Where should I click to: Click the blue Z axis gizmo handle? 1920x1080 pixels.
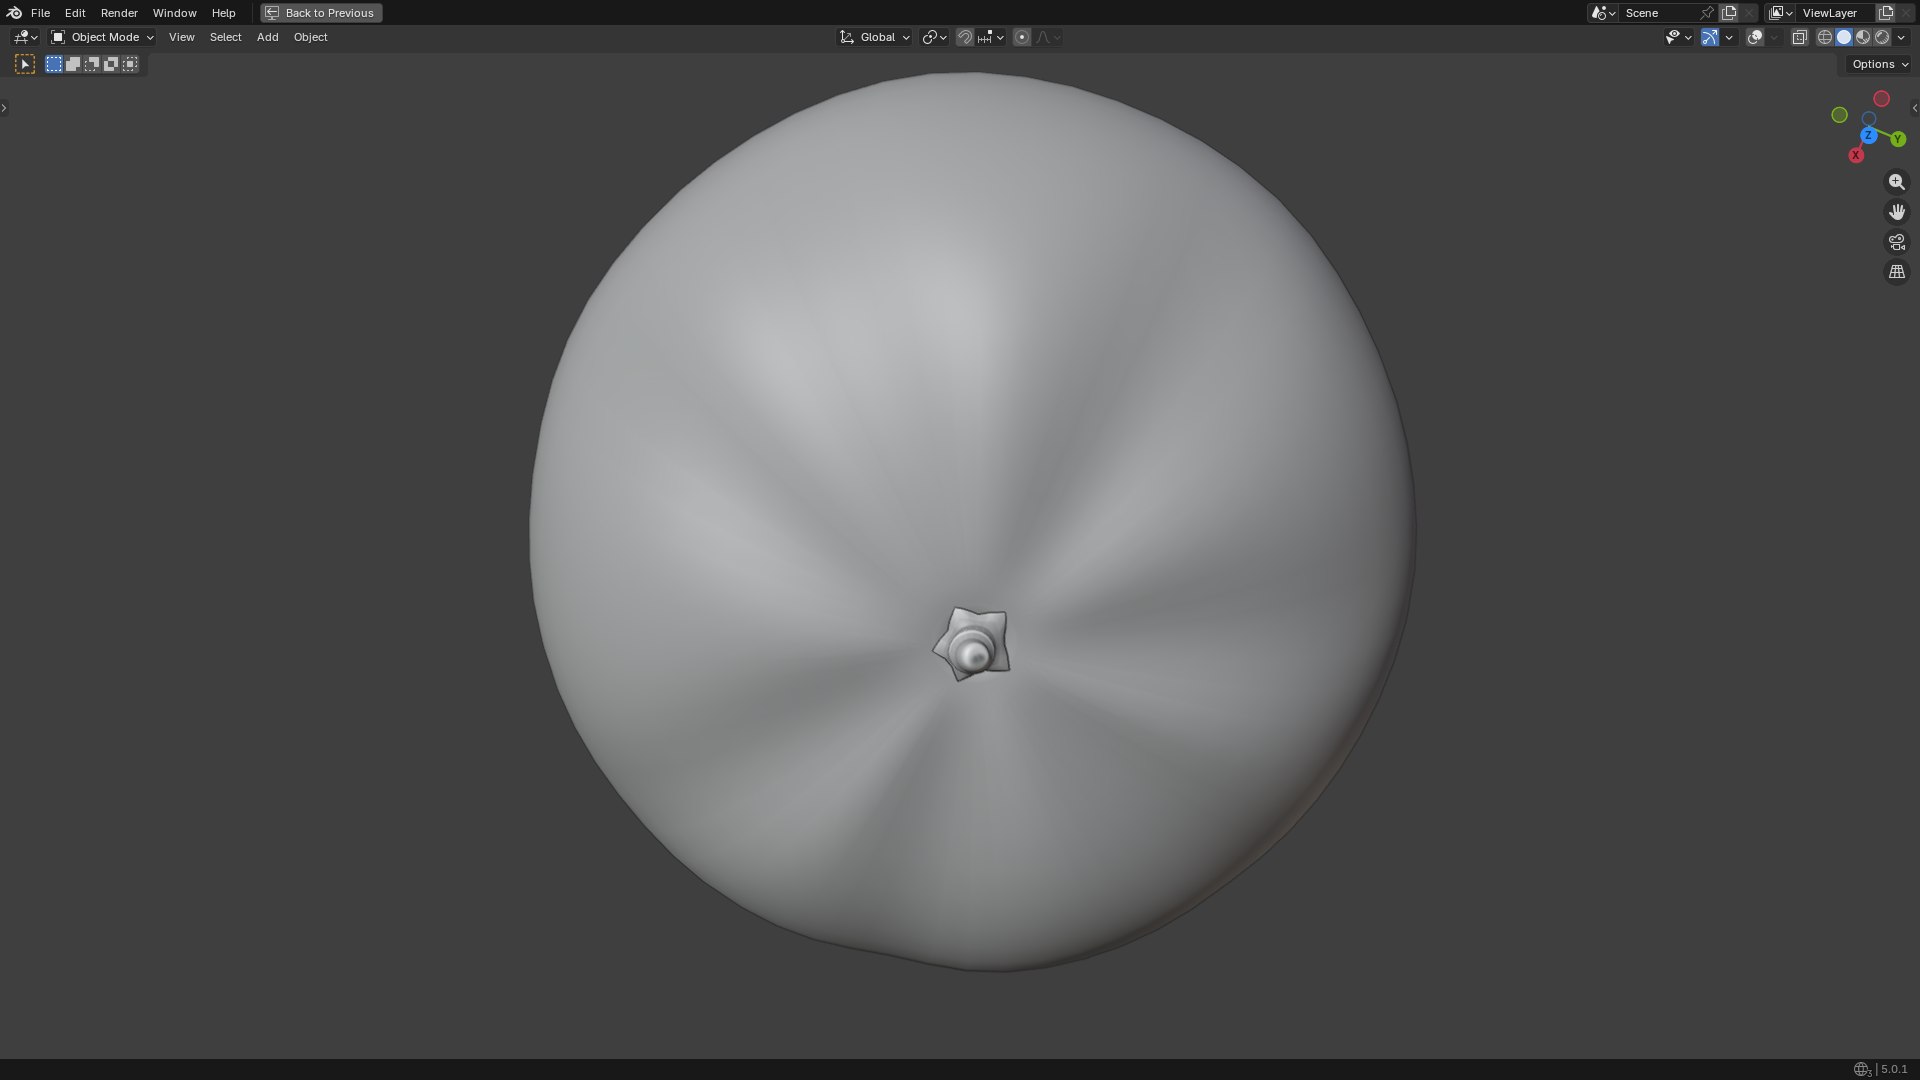click(1868, 135)
